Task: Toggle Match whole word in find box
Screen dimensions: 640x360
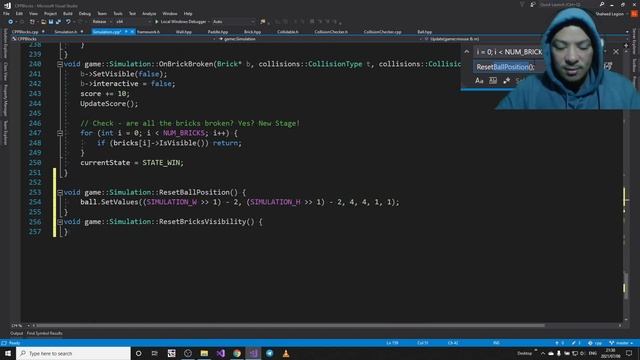Action: click(x=493, y=81)
